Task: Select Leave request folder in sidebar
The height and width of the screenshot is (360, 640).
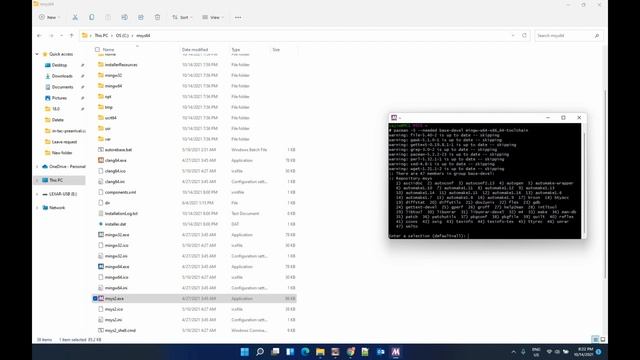Action: 64,142
